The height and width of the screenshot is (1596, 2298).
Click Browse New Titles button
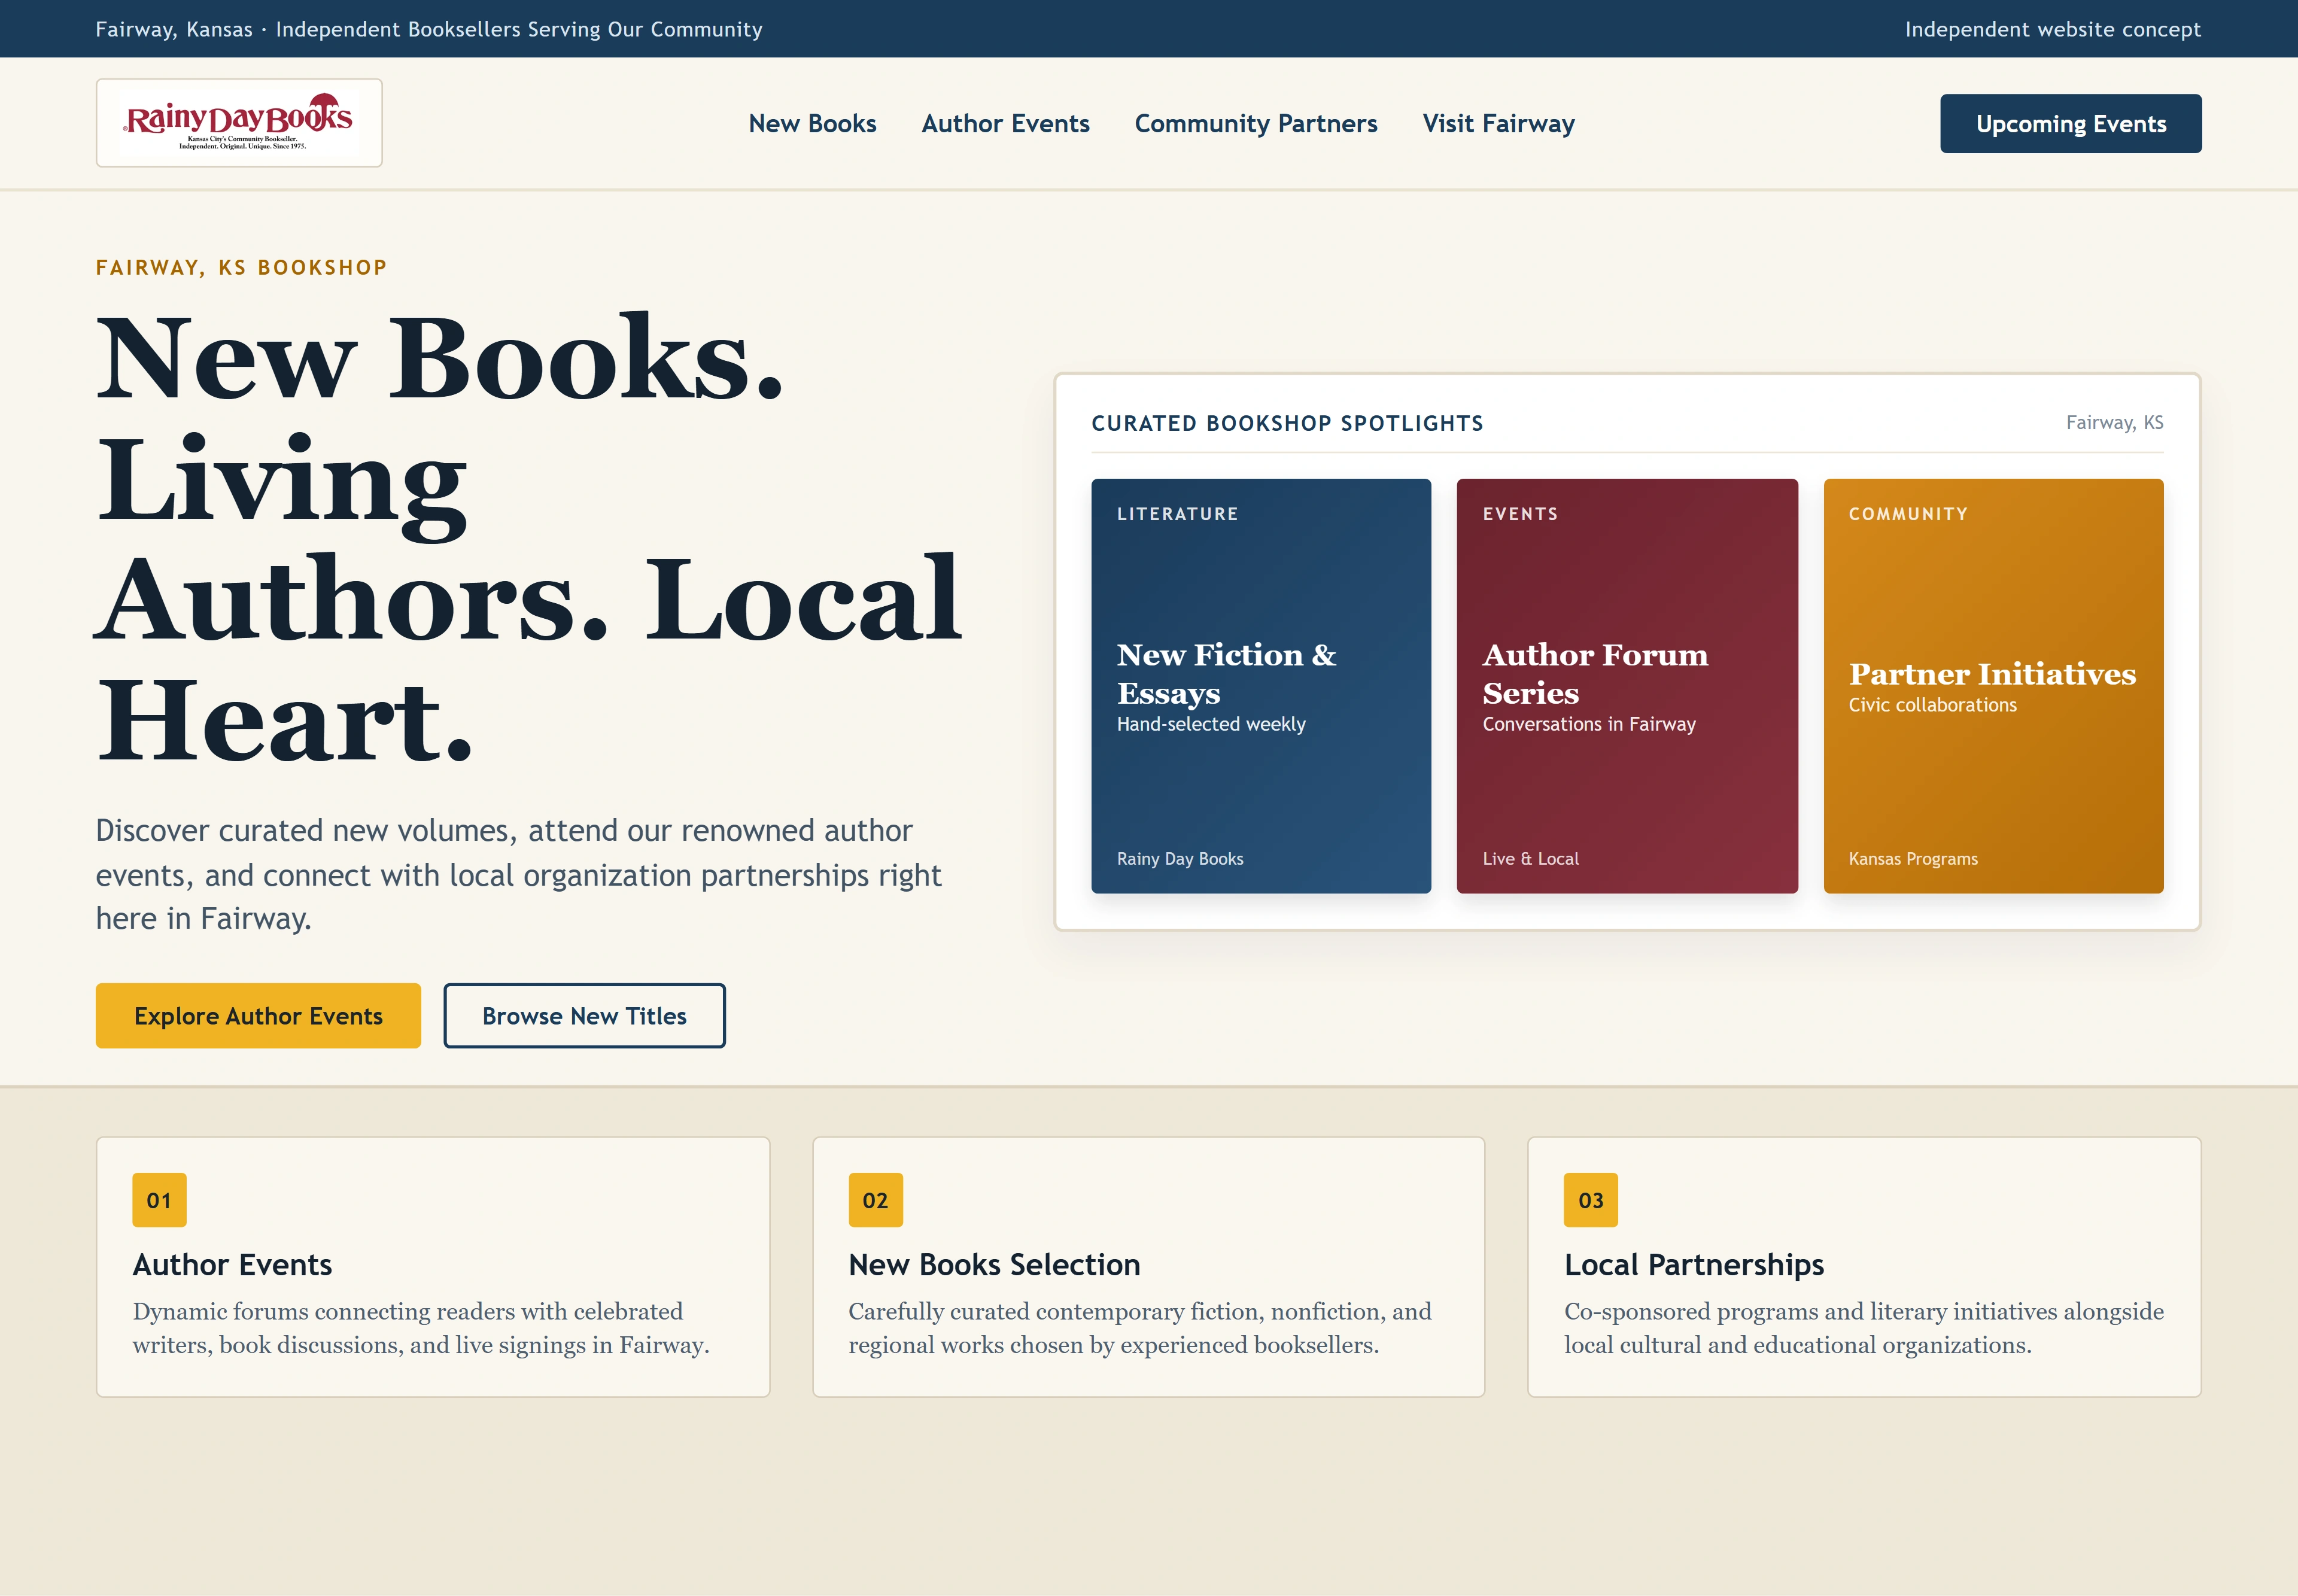584,1015
